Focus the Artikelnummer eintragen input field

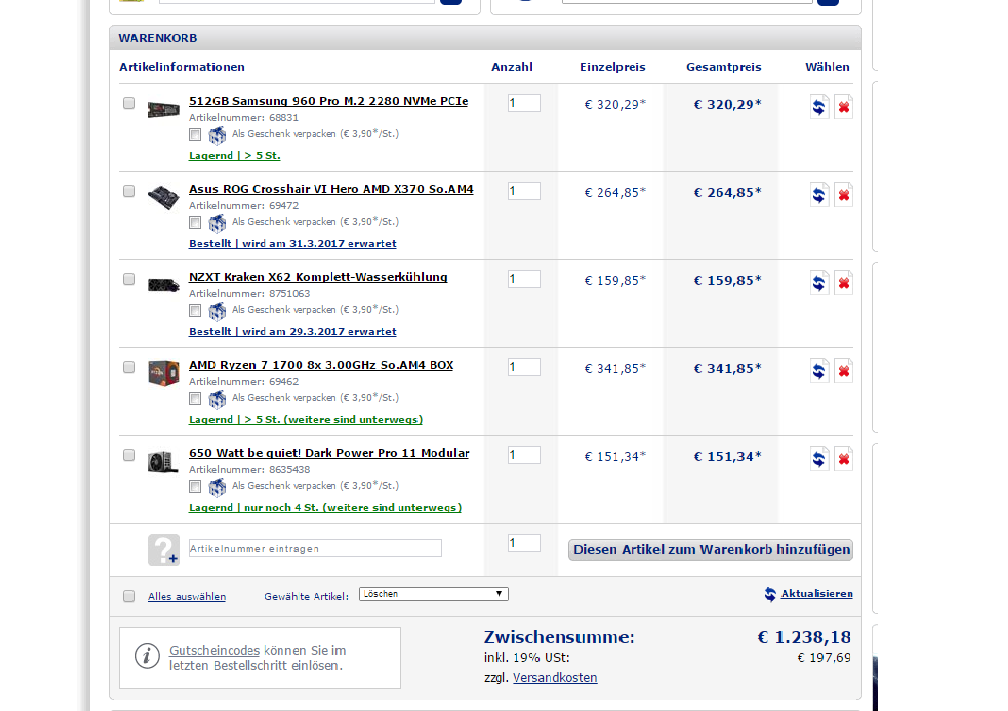pyautogui.click(x=315, y=548)
